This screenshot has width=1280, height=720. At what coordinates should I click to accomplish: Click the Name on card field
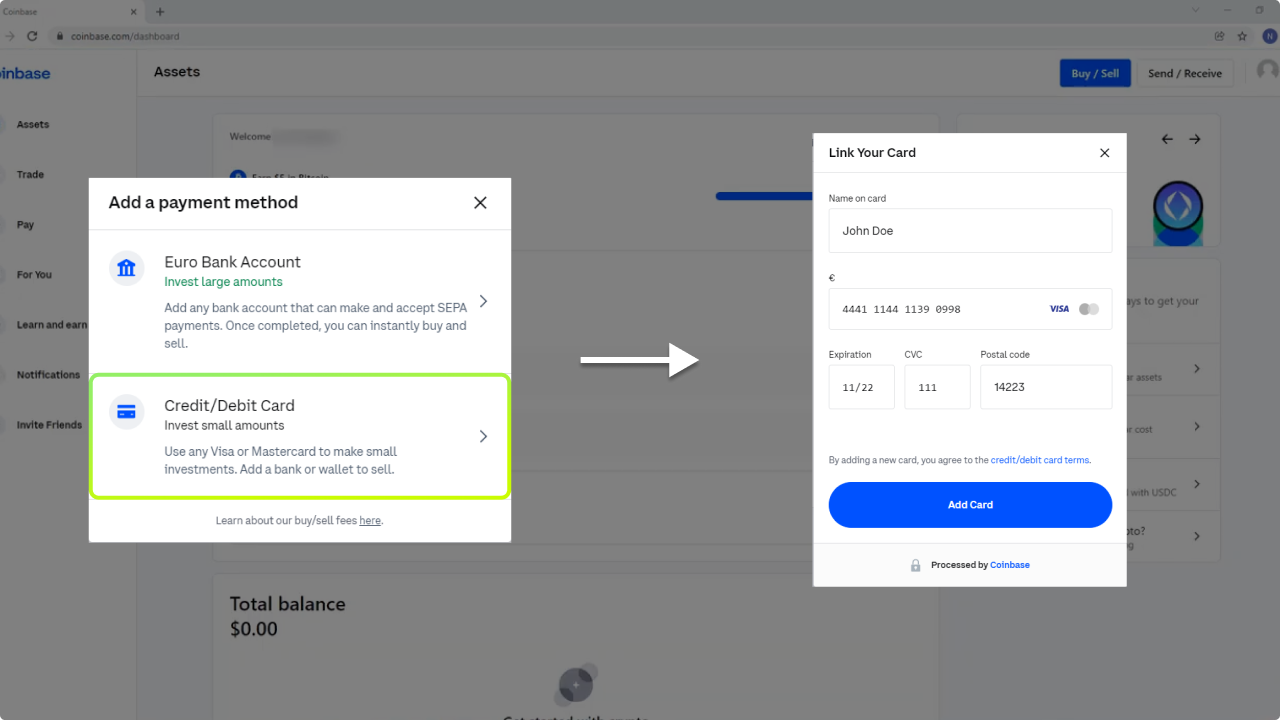coord(970,231)
